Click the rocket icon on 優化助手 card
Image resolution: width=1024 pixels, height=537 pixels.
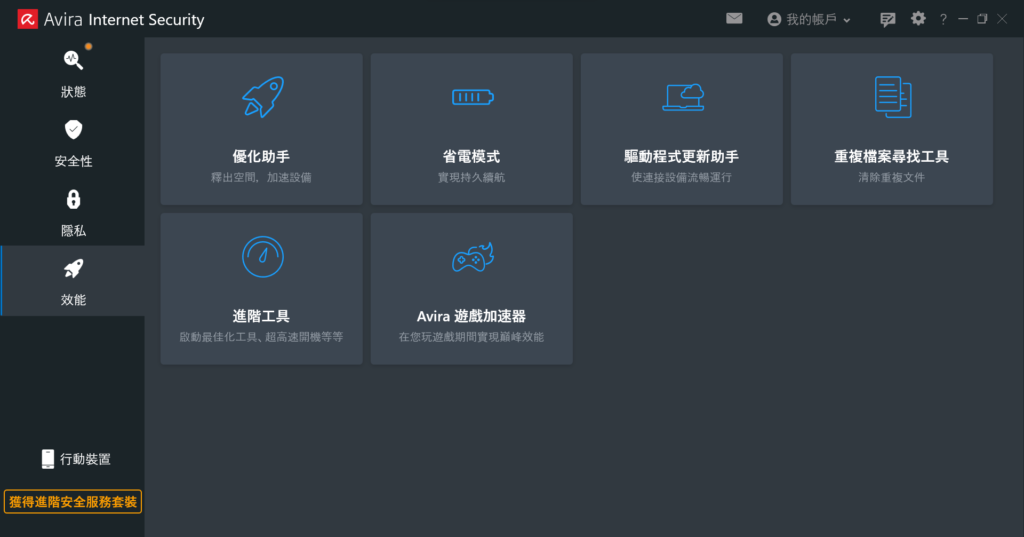click(263, 97)
